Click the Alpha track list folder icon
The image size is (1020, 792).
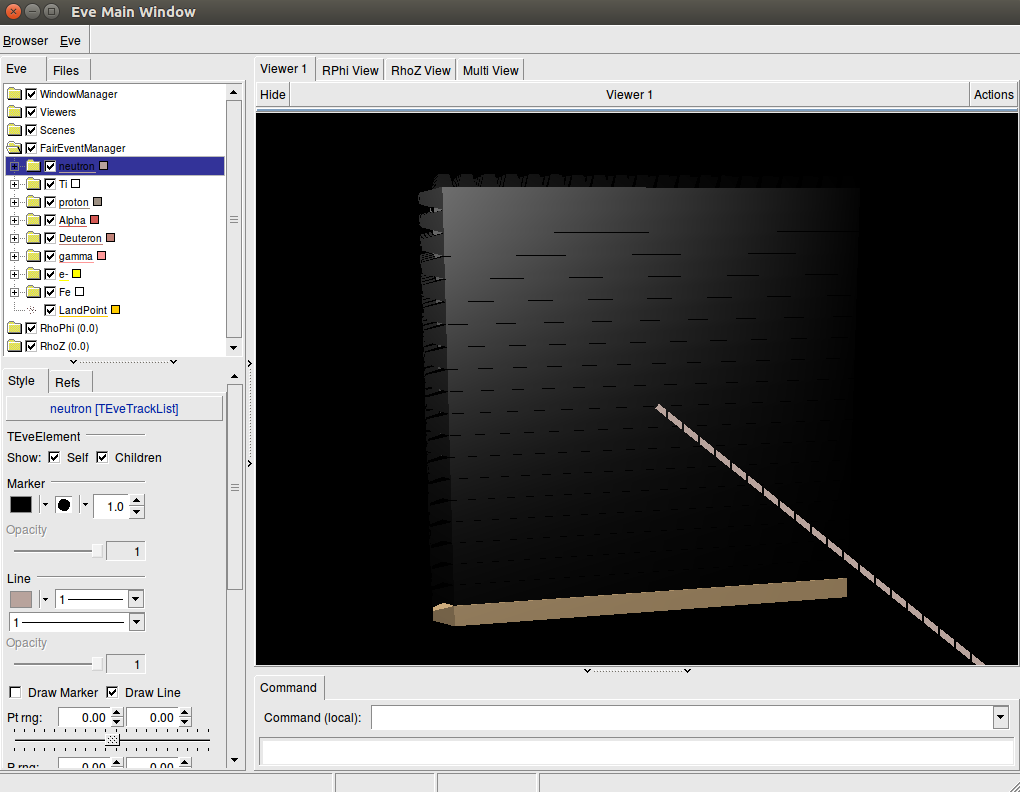(33, 220)
